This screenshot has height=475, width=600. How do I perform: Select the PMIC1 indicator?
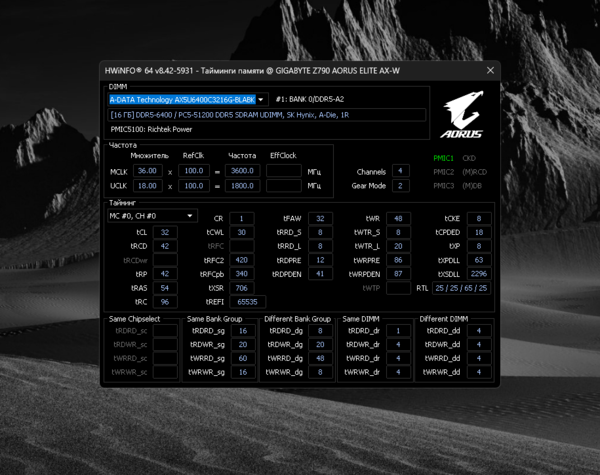[x=443, y=158]
